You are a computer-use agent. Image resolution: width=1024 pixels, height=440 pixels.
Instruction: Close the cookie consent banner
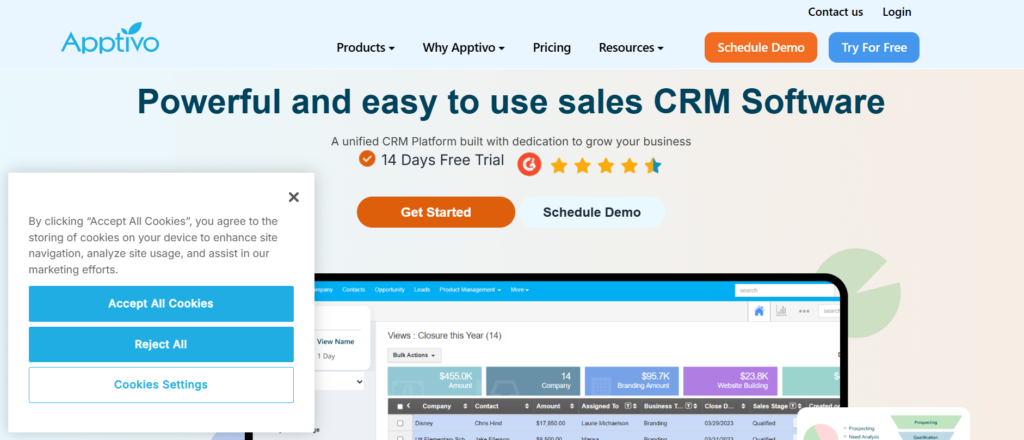click(x=293, y=197)
